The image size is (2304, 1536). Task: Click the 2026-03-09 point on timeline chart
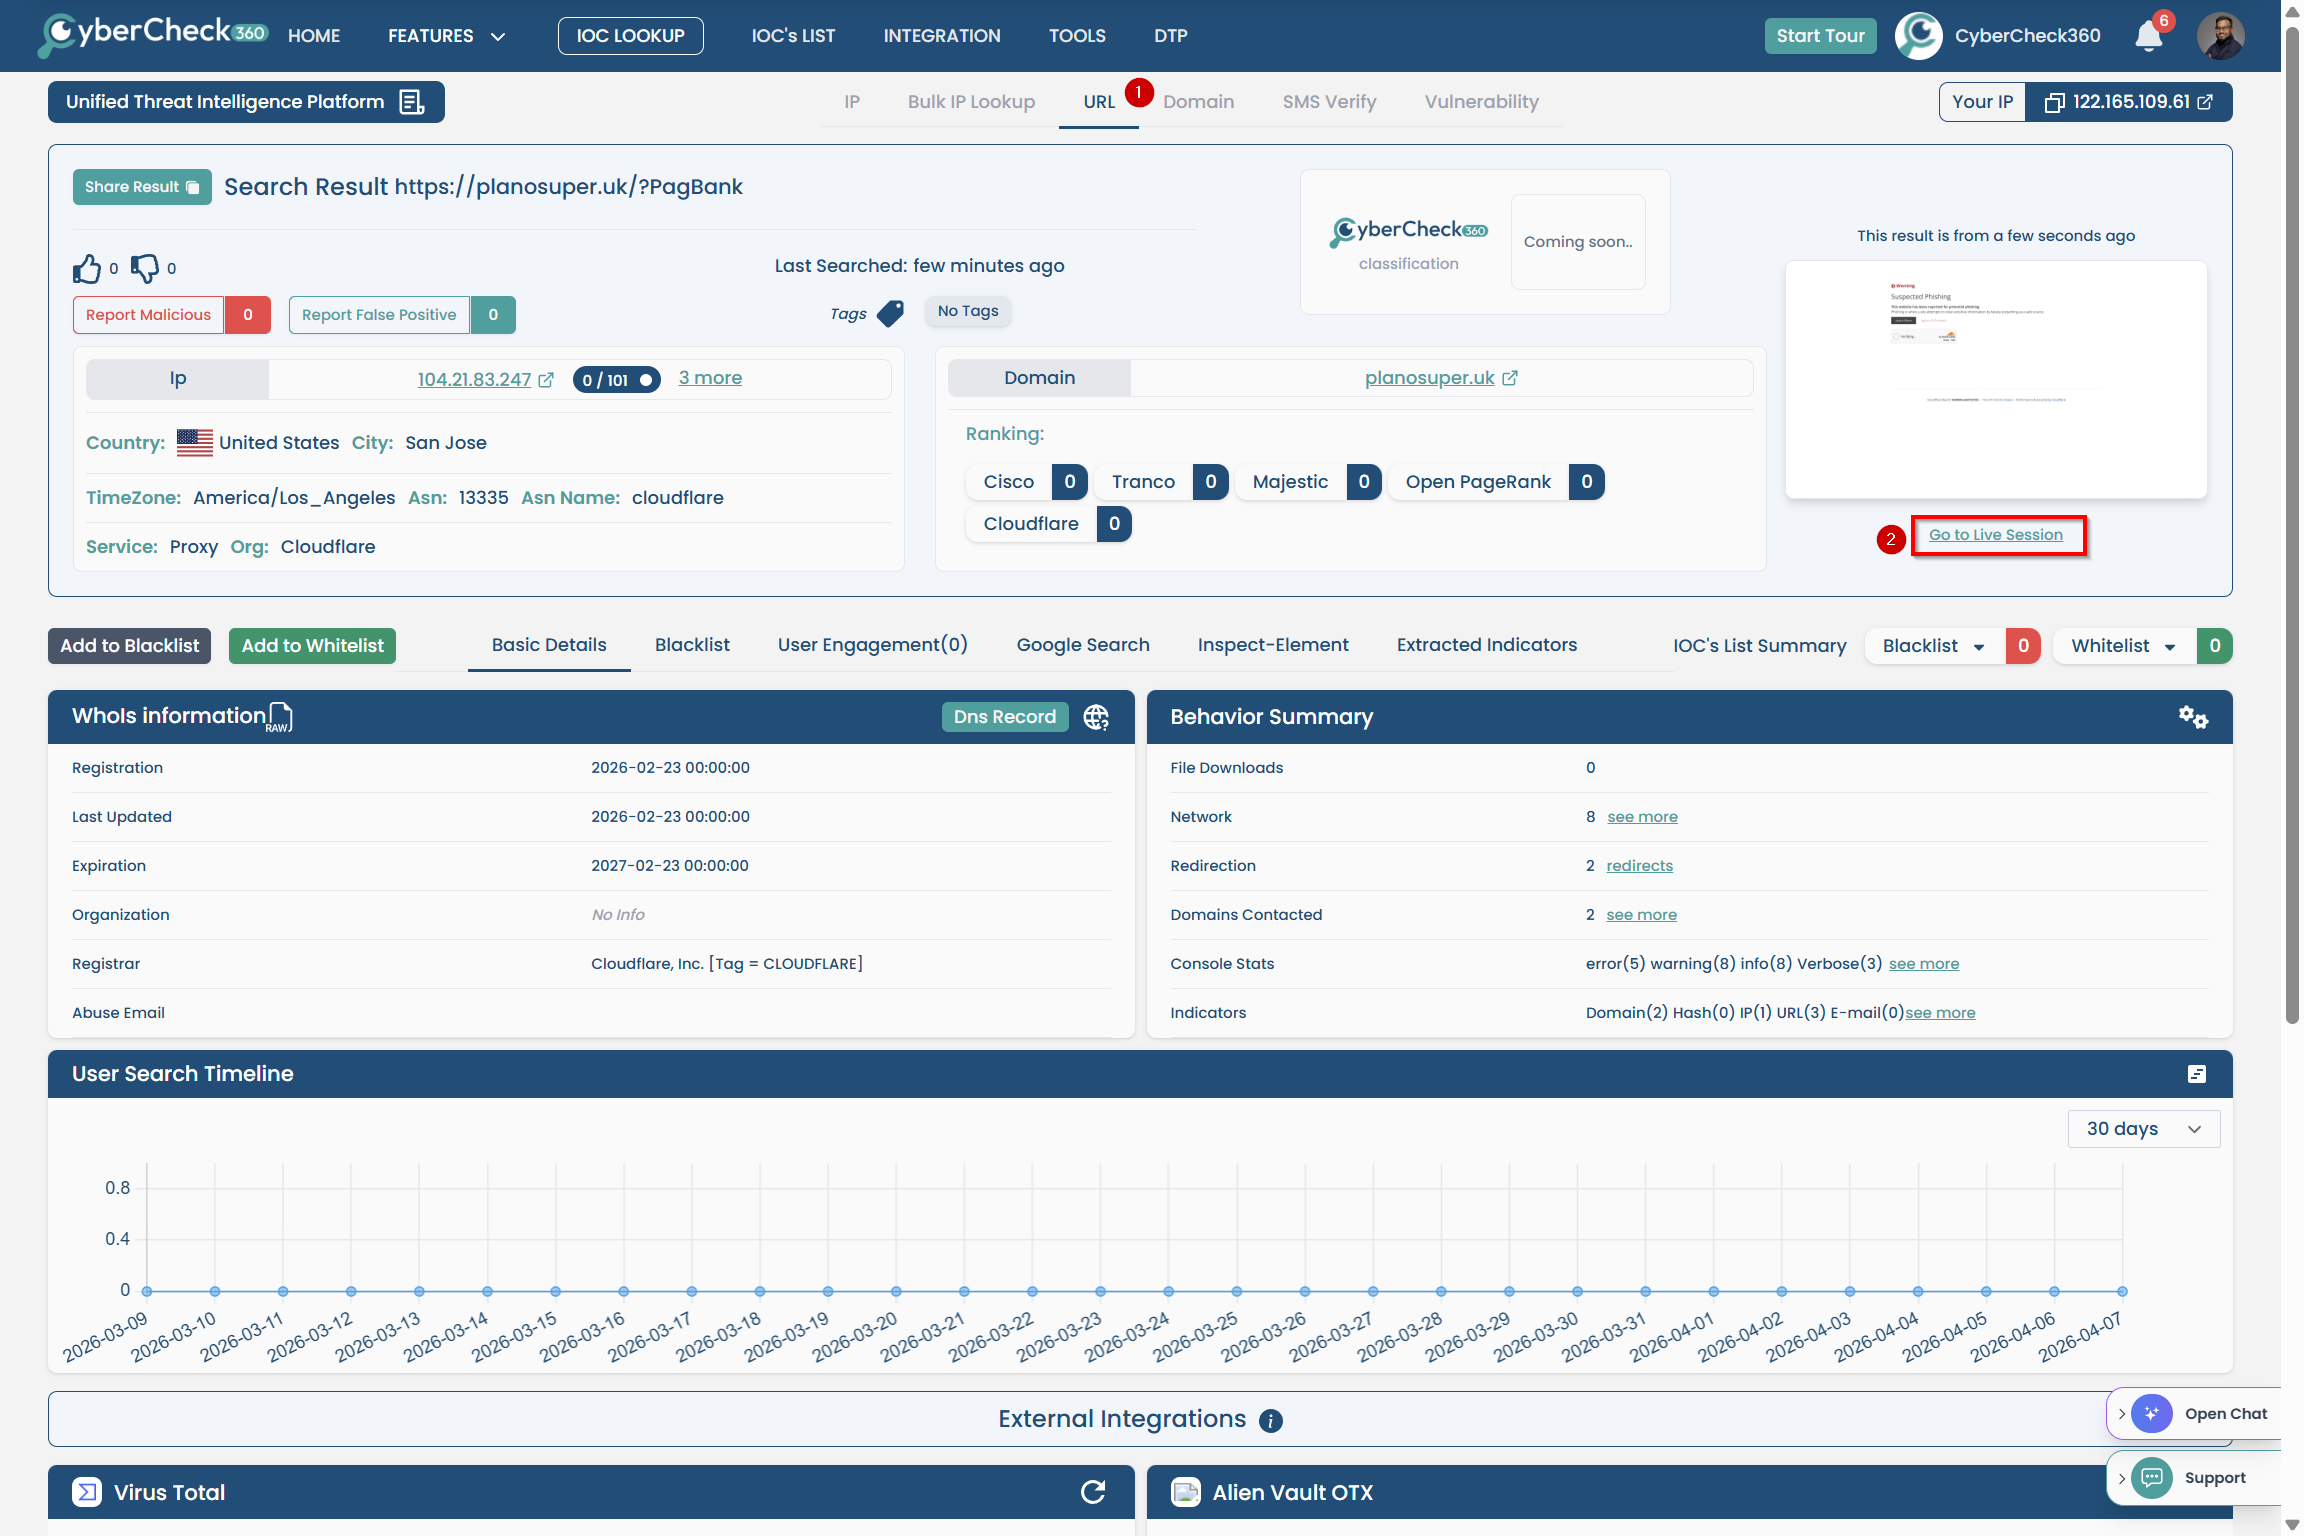point(147,1291)
